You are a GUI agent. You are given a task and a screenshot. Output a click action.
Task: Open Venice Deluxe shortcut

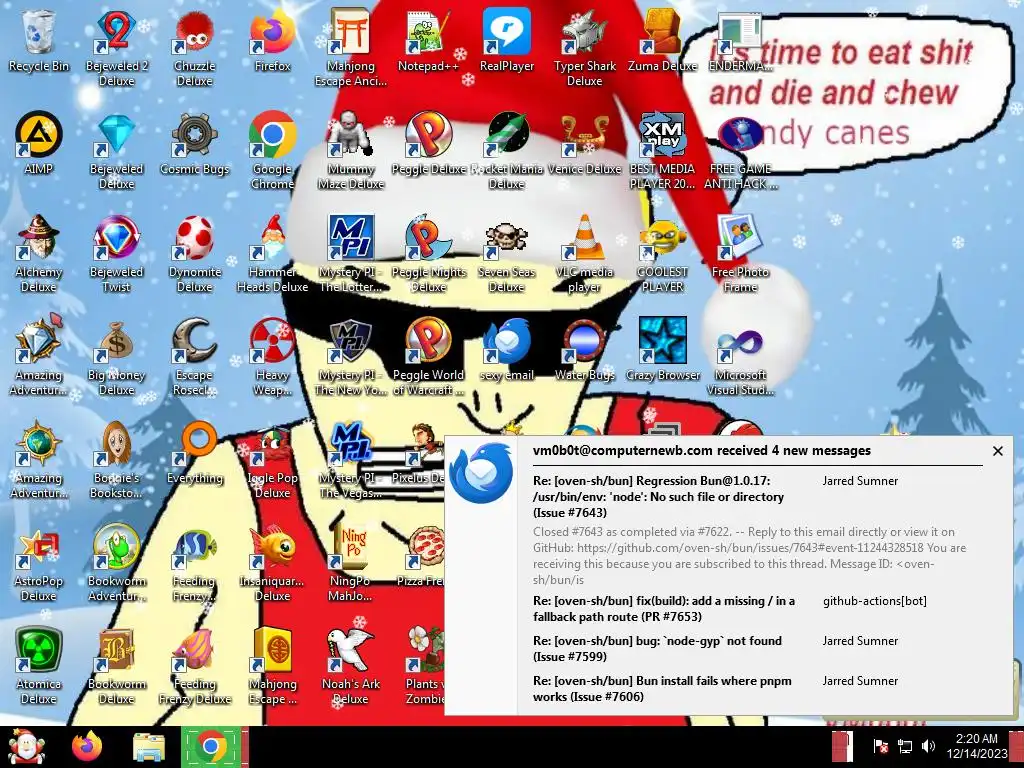tap(584, 144)
